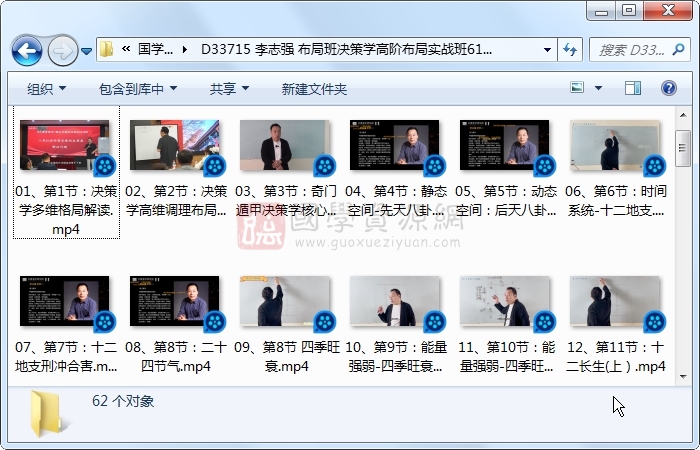Image resolution: width=700 pixels, height=450 pixels.
Task: Open the 共享 menu
Action: click(x=229, y=89)
